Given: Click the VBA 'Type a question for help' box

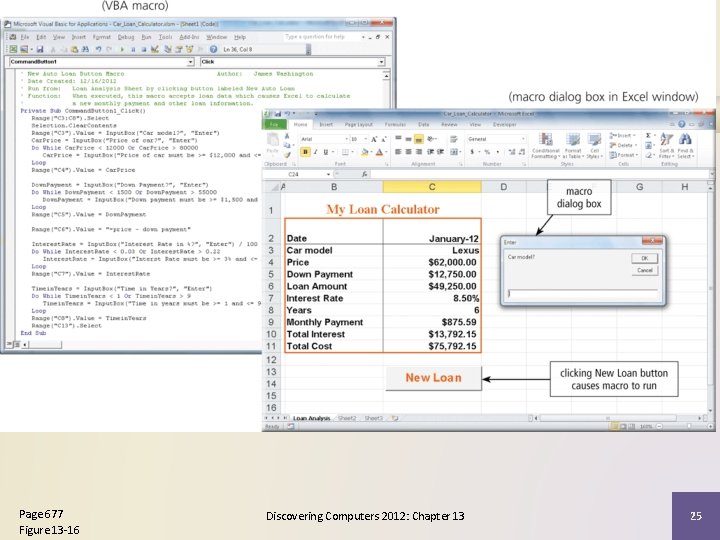Looking at the screenshot, I should (319, 37).
